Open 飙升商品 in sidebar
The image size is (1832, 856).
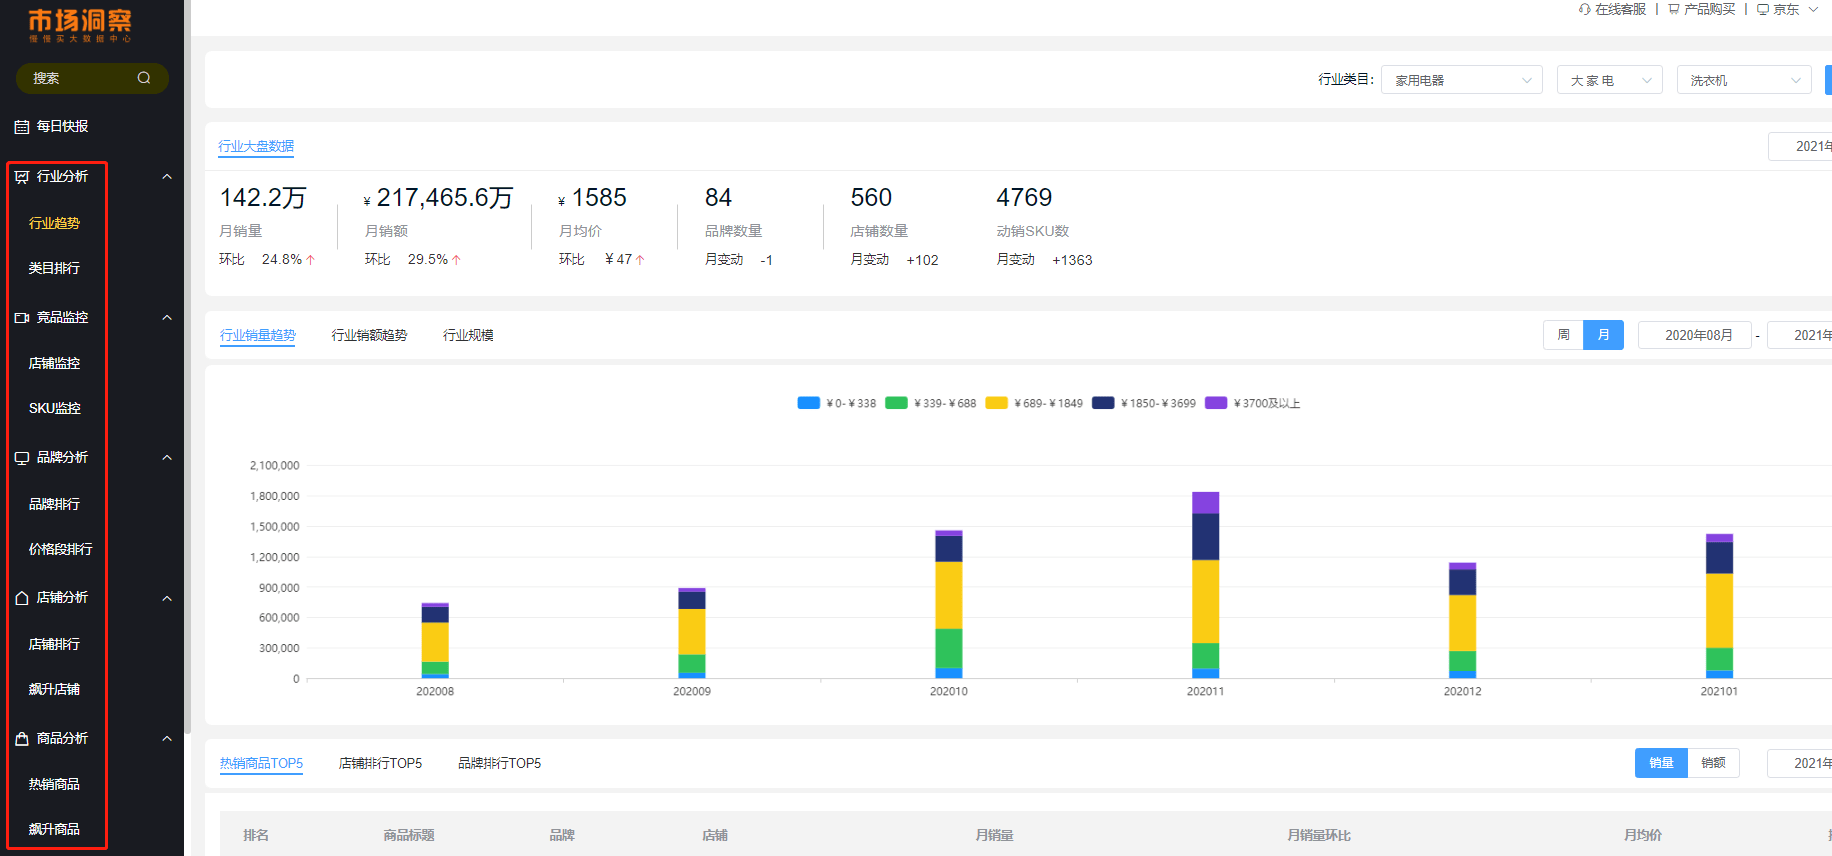pyautogui.click(x=54, y=829)
